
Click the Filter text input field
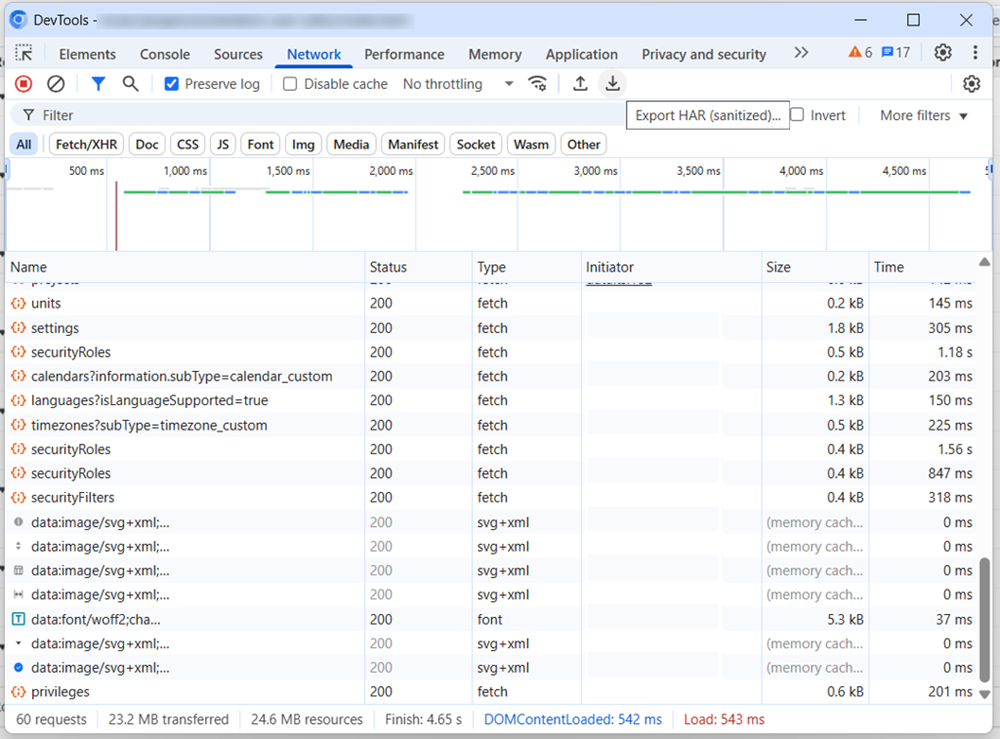[300, 115]
